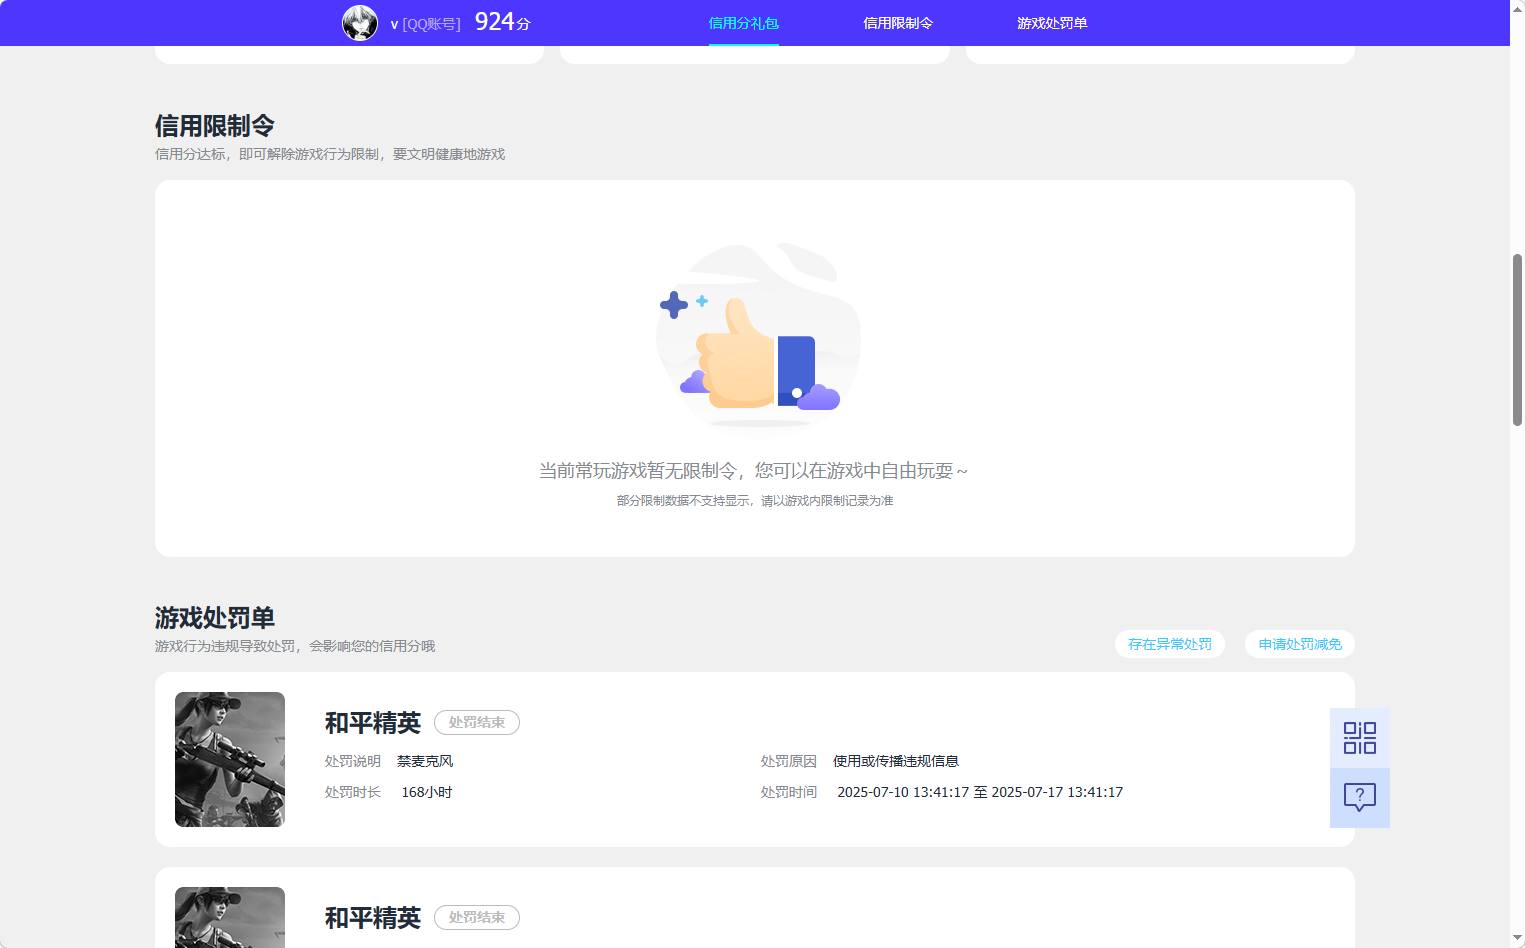This screenshot has height=948, width=1525.
Task: Select the first 和平精英 game icon
Action: click(x=229, y=759)
